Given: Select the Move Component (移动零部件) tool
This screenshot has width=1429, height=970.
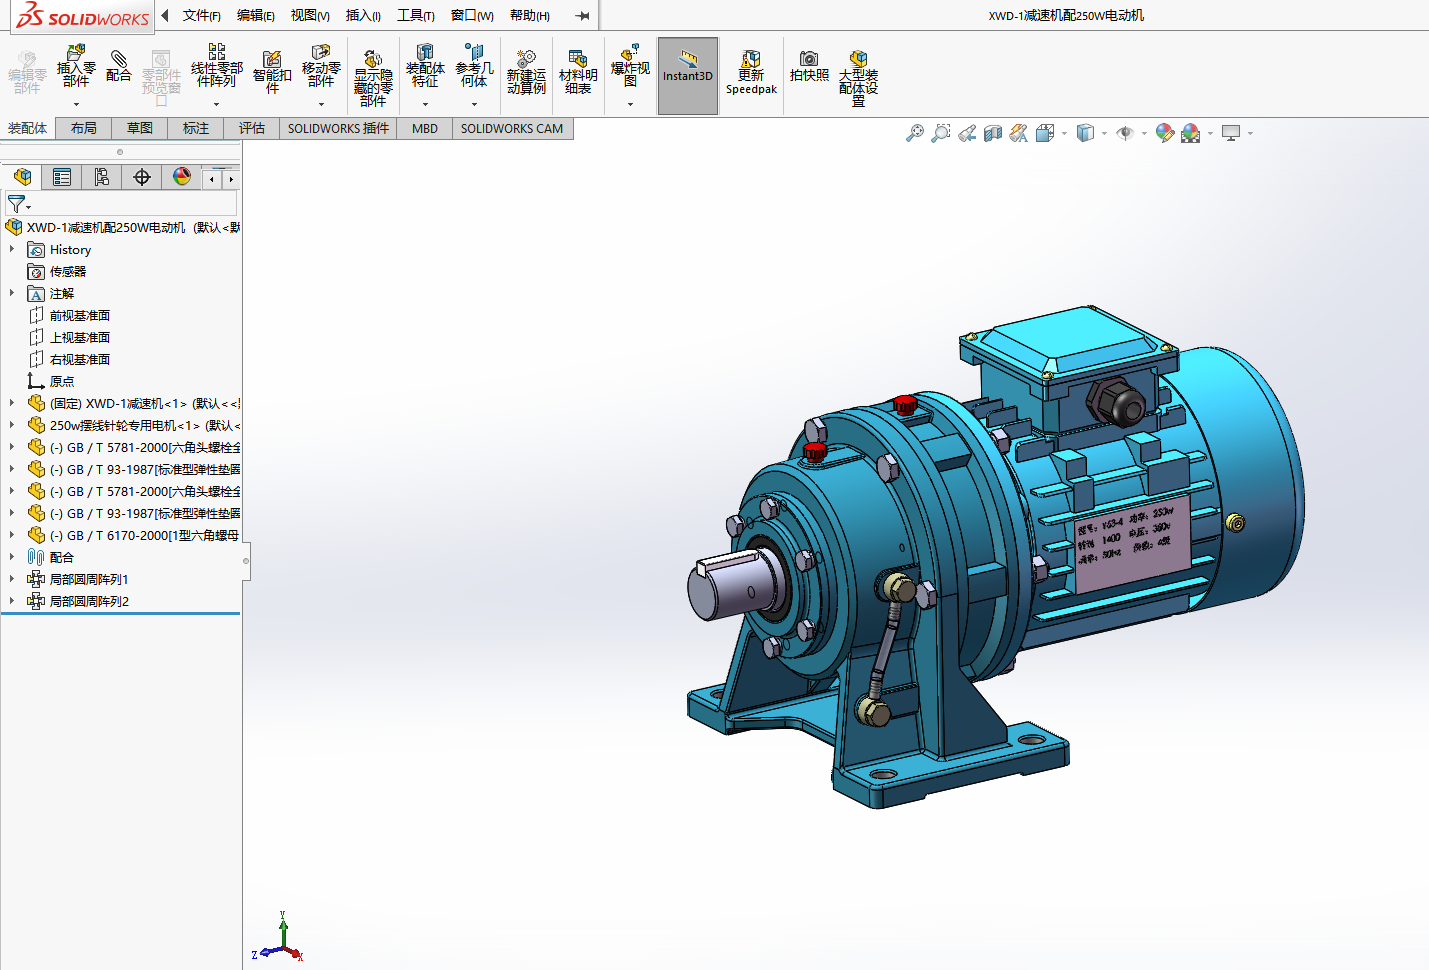Looking at the screenshot, I should click(x=321, y=66).
